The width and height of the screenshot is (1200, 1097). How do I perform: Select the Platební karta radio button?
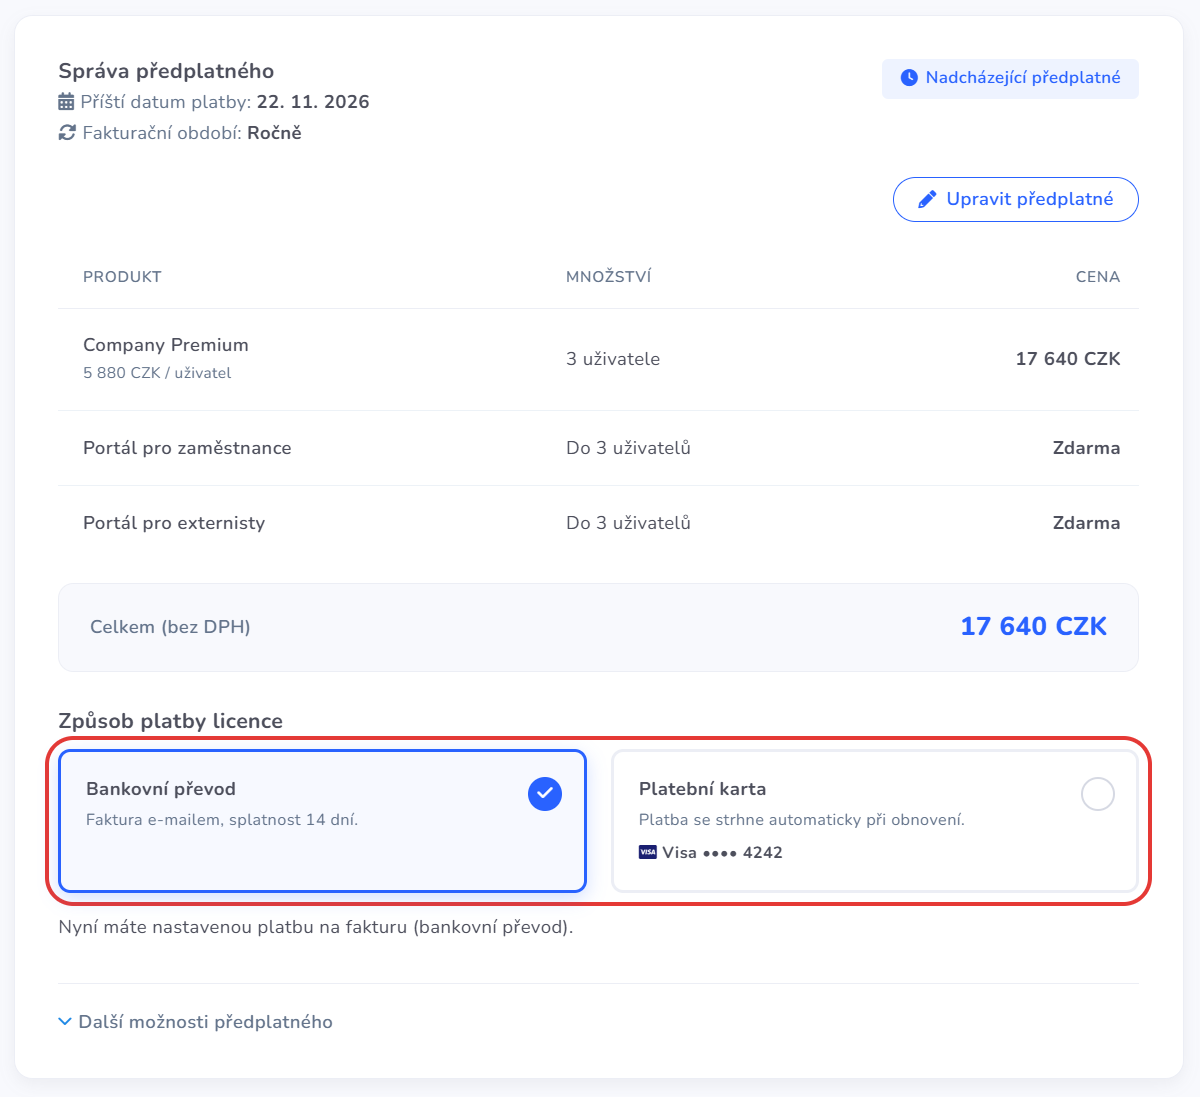[x=1097, y=794]
